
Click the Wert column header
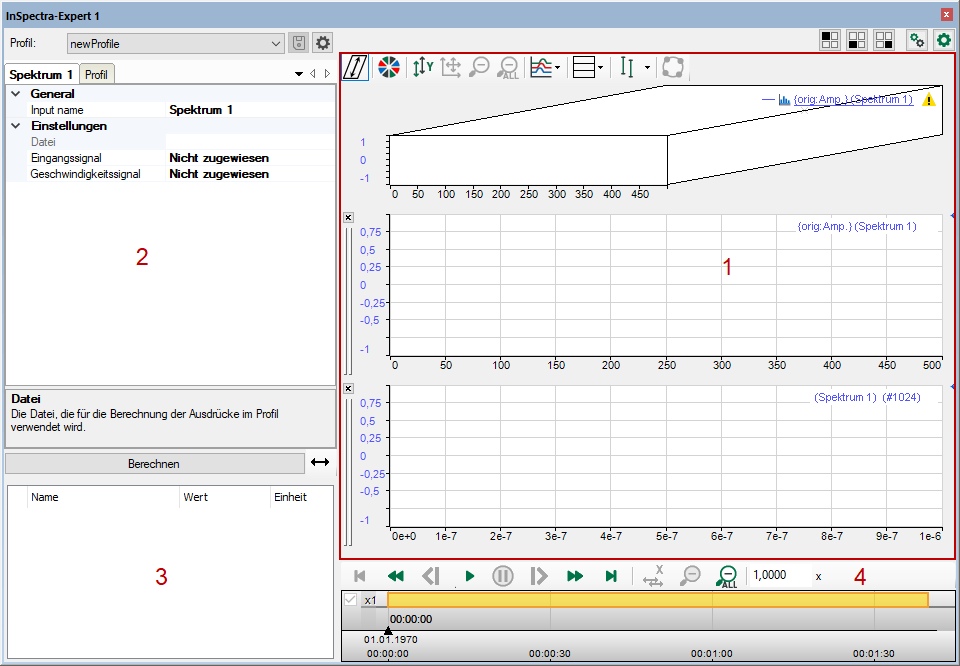[224, 497]
